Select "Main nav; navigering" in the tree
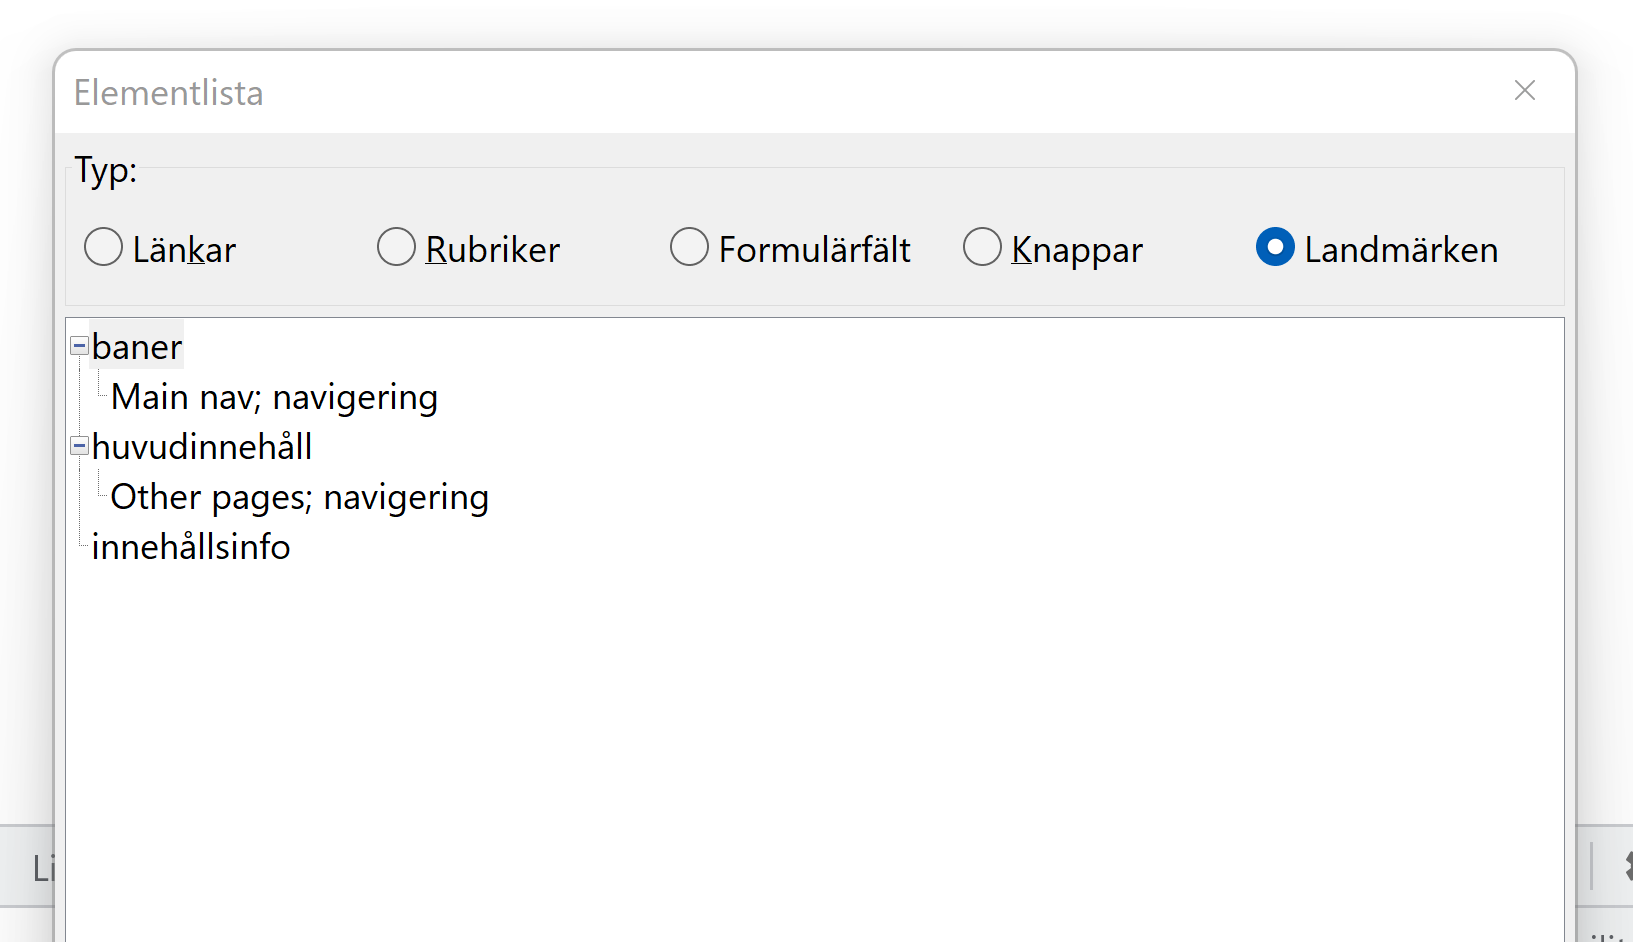 click(x=273, y=397)
